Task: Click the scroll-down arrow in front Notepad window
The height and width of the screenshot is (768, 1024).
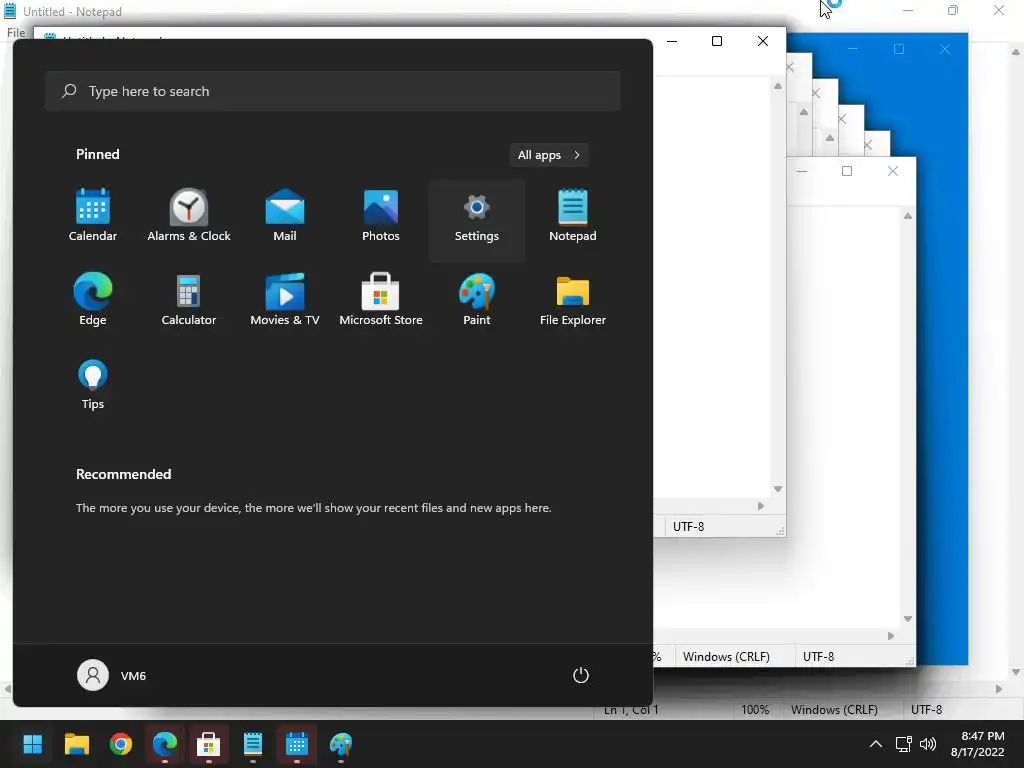Action: point(778,489)
